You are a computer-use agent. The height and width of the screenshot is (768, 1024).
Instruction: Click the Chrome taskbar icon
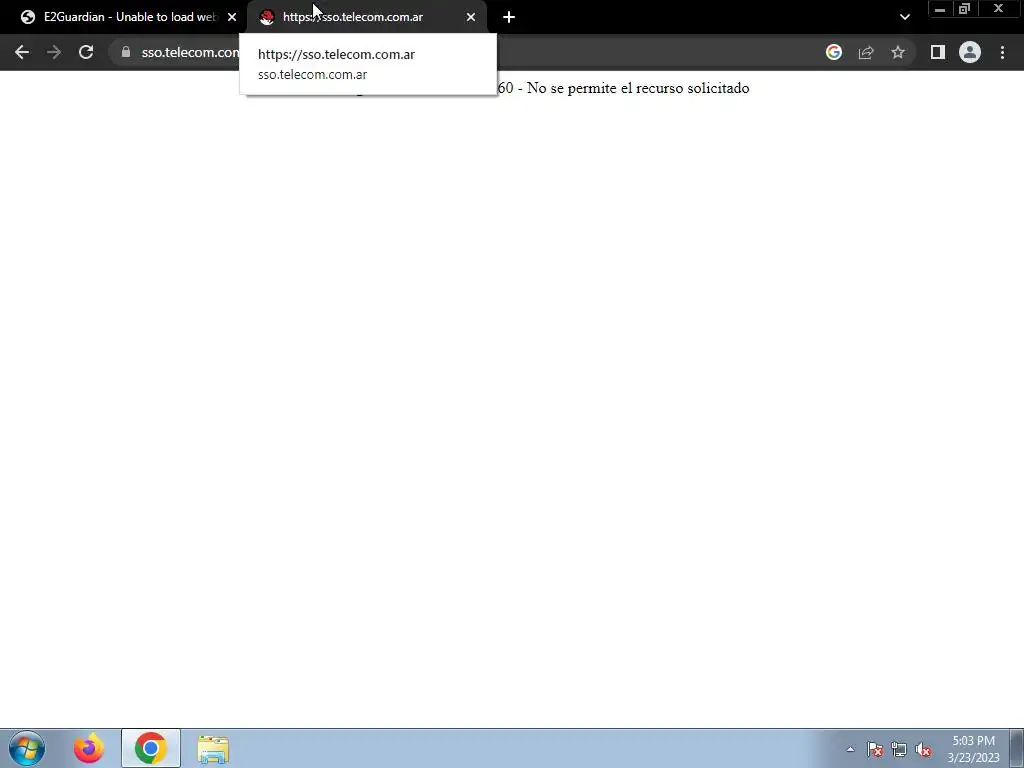click(x=151, y=748)
